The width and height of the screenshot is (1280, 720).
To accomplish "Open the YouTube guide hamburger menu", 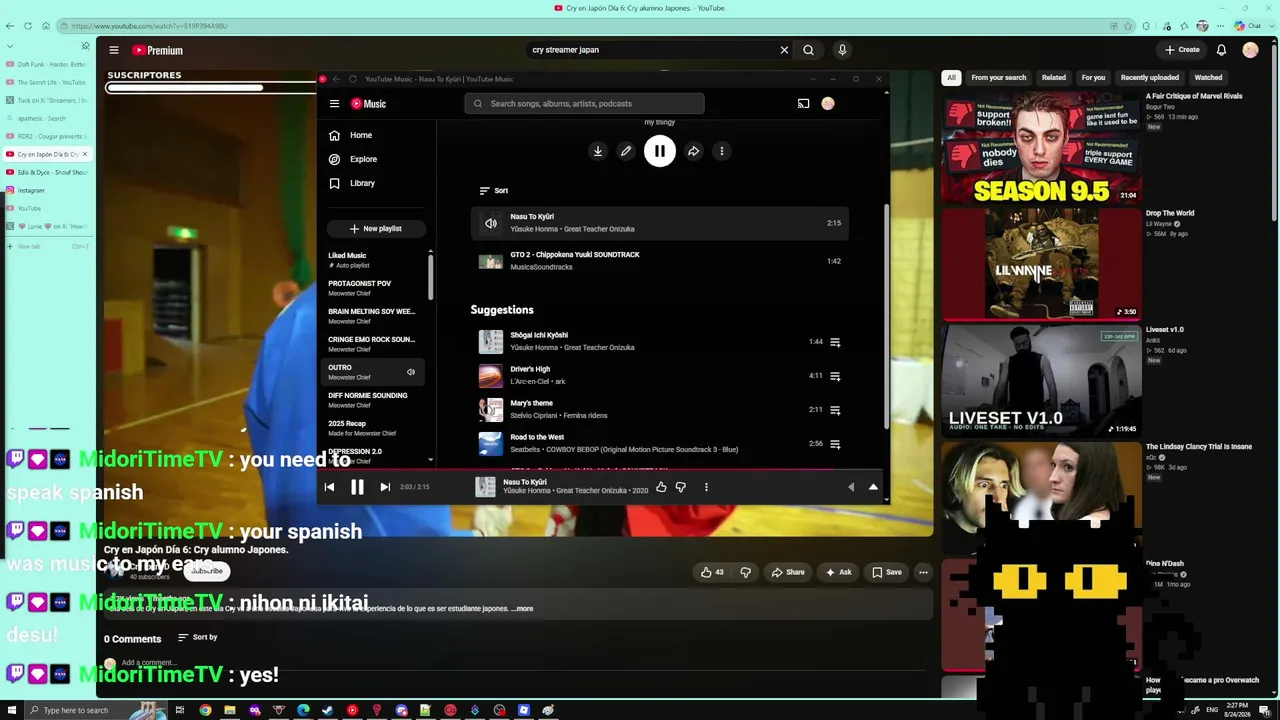I will pos(114,50).
